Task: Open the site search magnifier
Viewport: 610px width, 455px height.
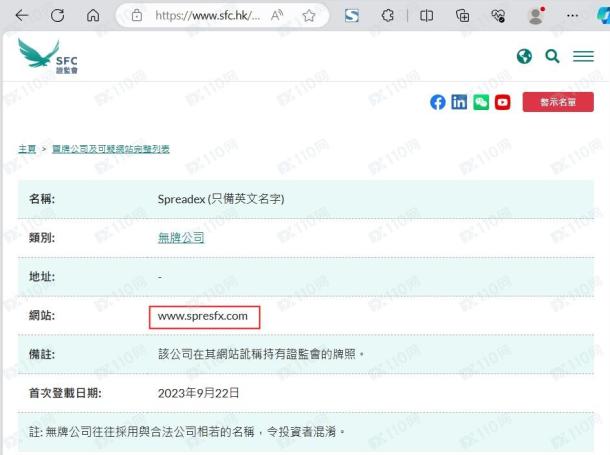Action: point(552,56)
